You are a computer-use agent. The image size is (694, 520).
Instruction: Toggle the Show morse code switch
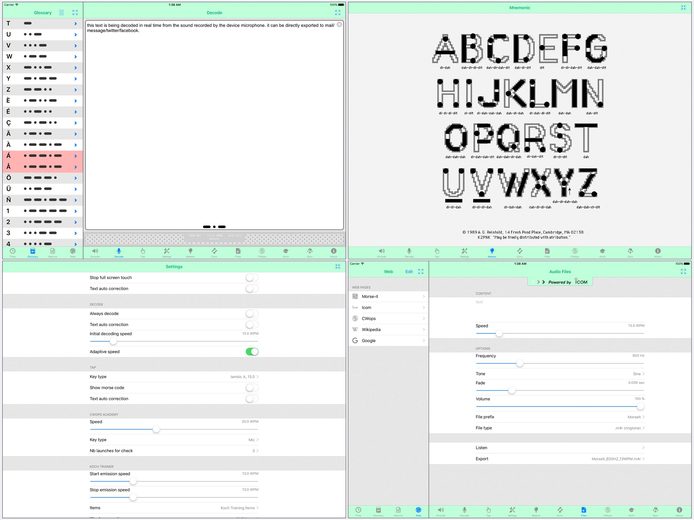[x=251, y=388]
